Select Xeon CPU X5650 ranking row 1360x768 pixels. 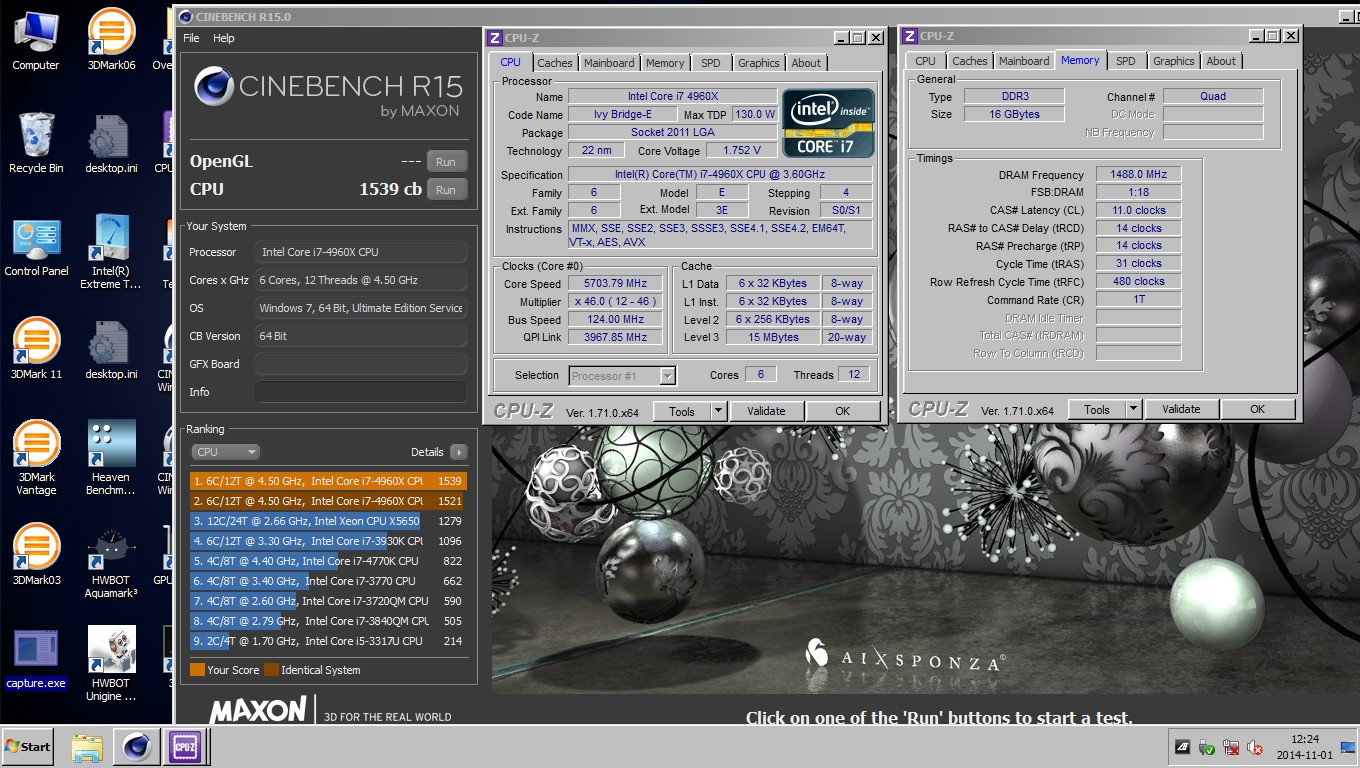(x=328, y=521)
